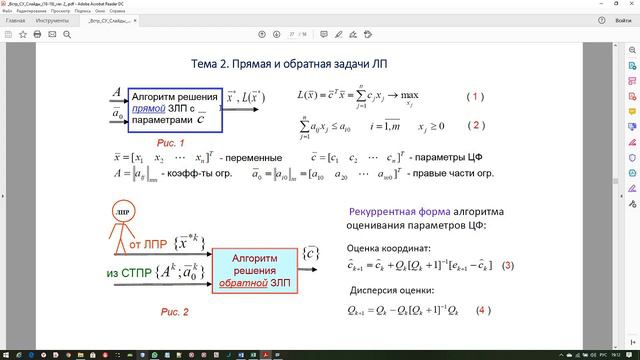Open the find text magnifier in the toolbar
Image resolution: width=640 pixels, height=360 pixels.
point(67,35)
